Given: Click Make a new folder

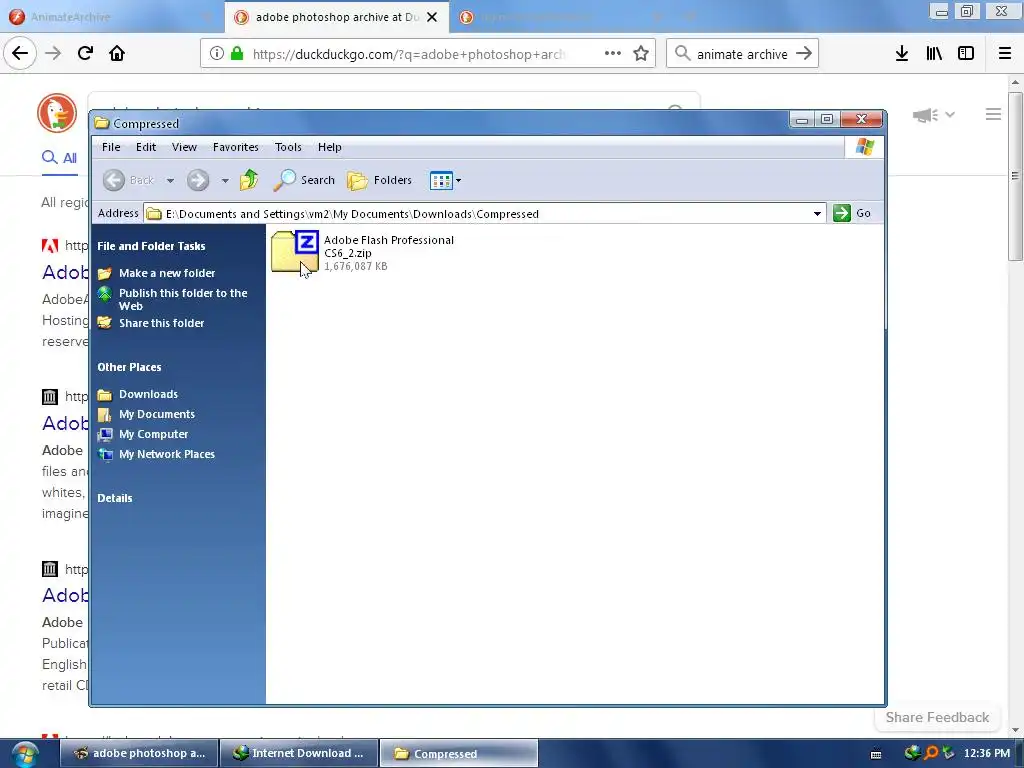Looking at the screenshot, I should pos(167,273).
